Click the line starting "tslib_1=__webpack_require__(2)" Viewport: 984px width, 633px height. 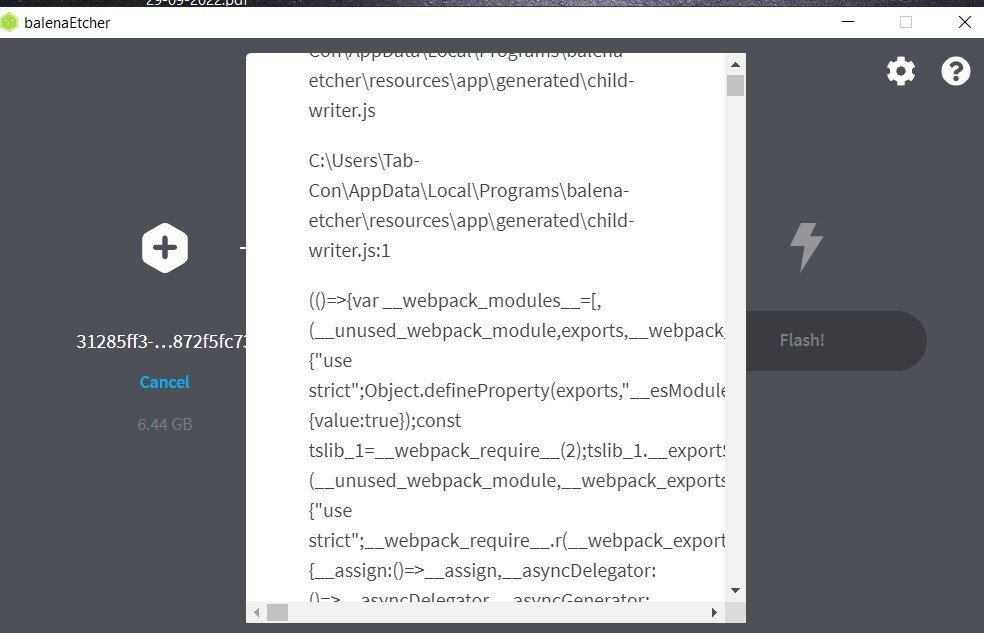click(x=516, y=450)
